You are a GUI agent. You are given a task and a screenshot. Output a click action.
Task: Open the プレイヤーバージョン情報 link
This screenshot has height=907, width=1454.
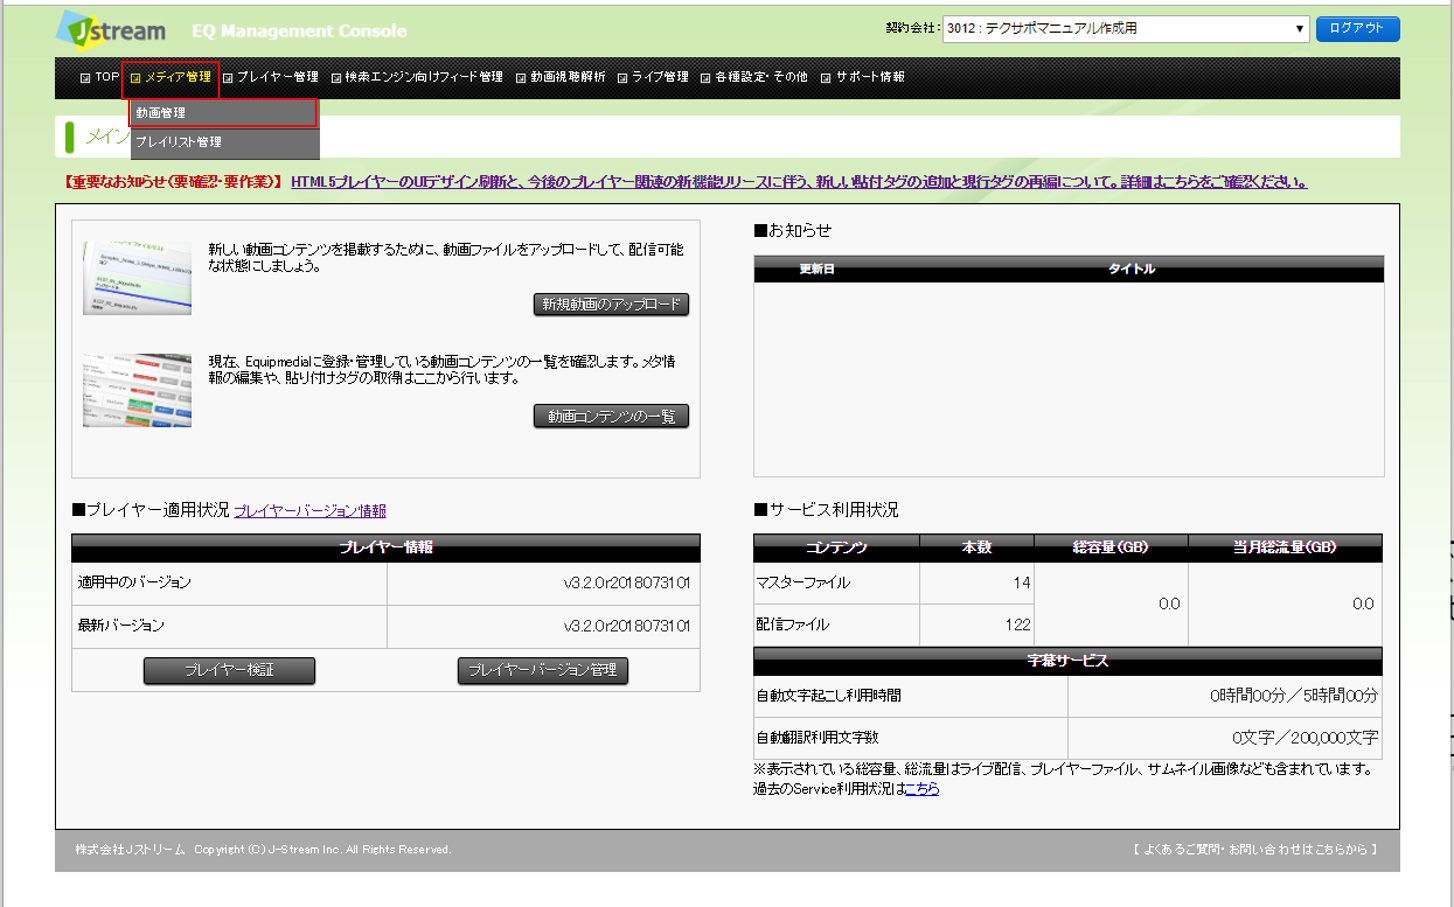pos(310,511)
